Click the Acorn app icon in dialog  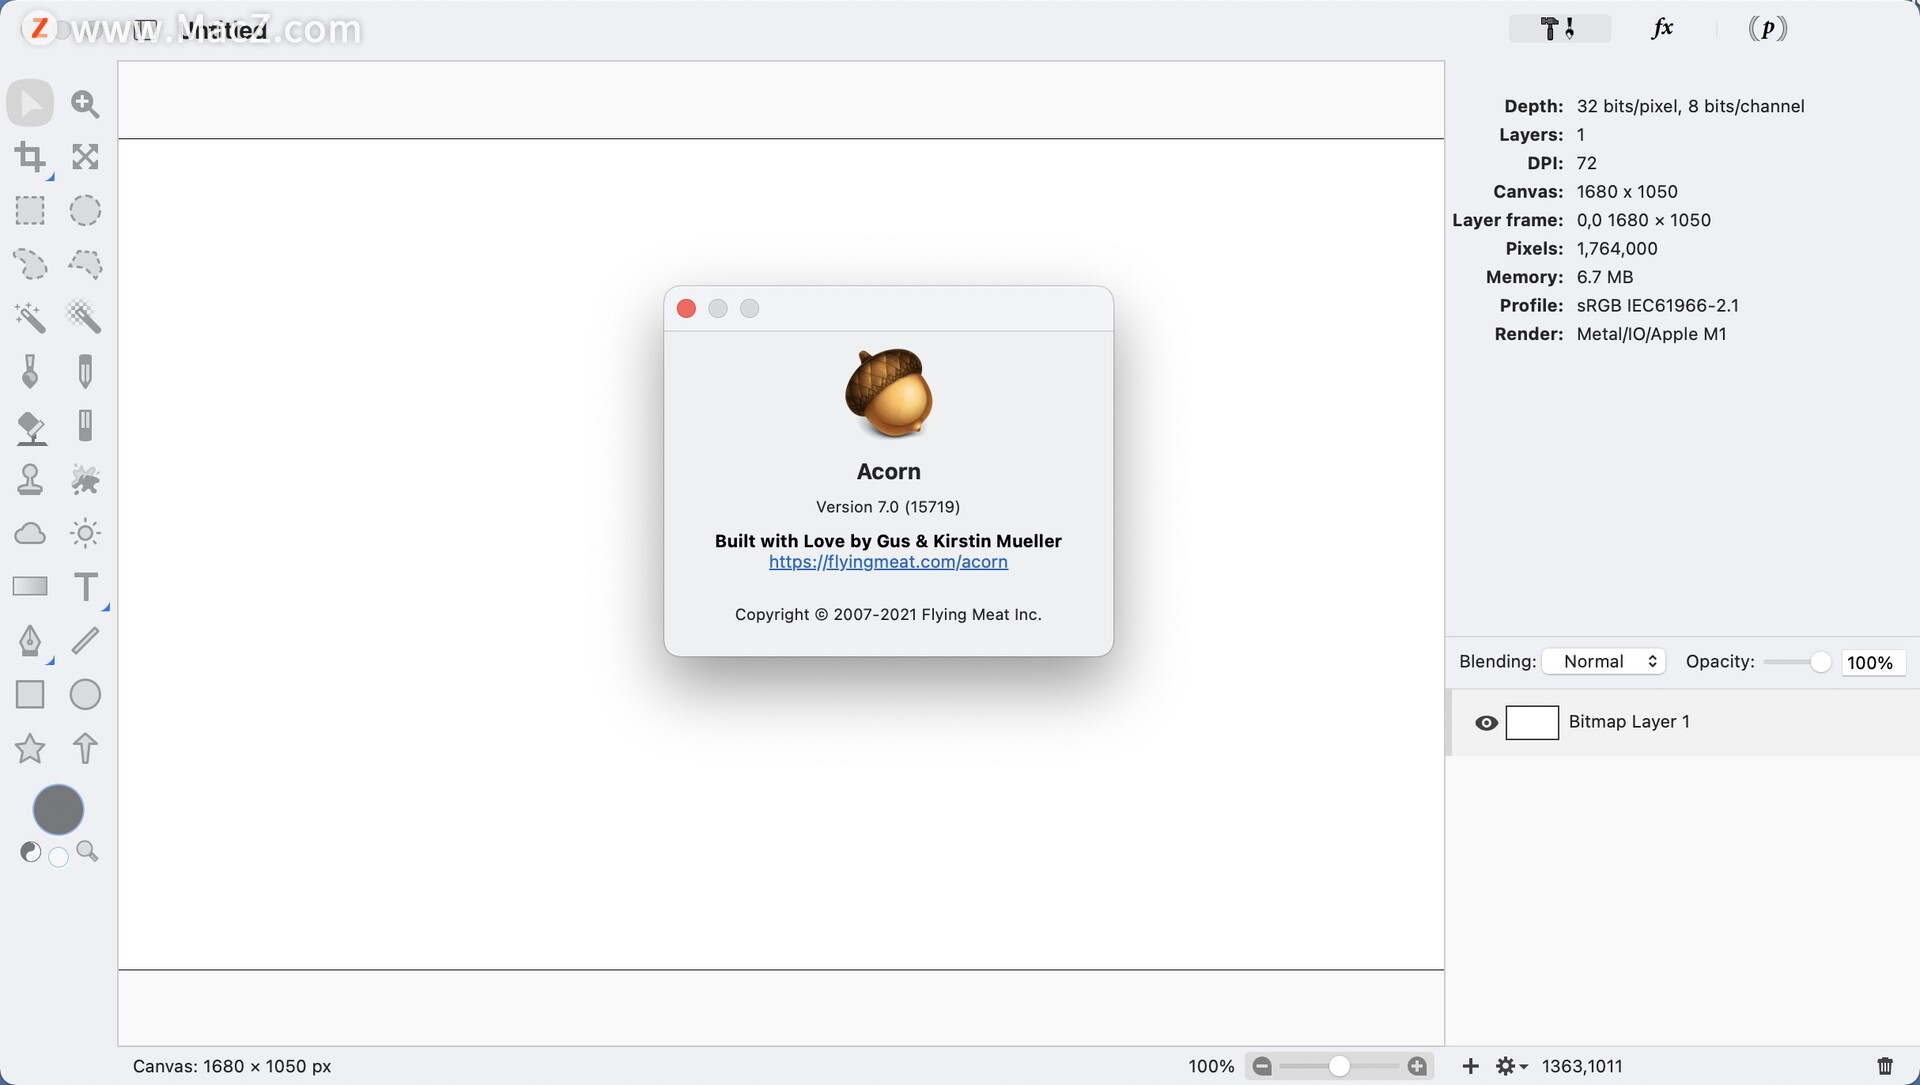(889, 393)
